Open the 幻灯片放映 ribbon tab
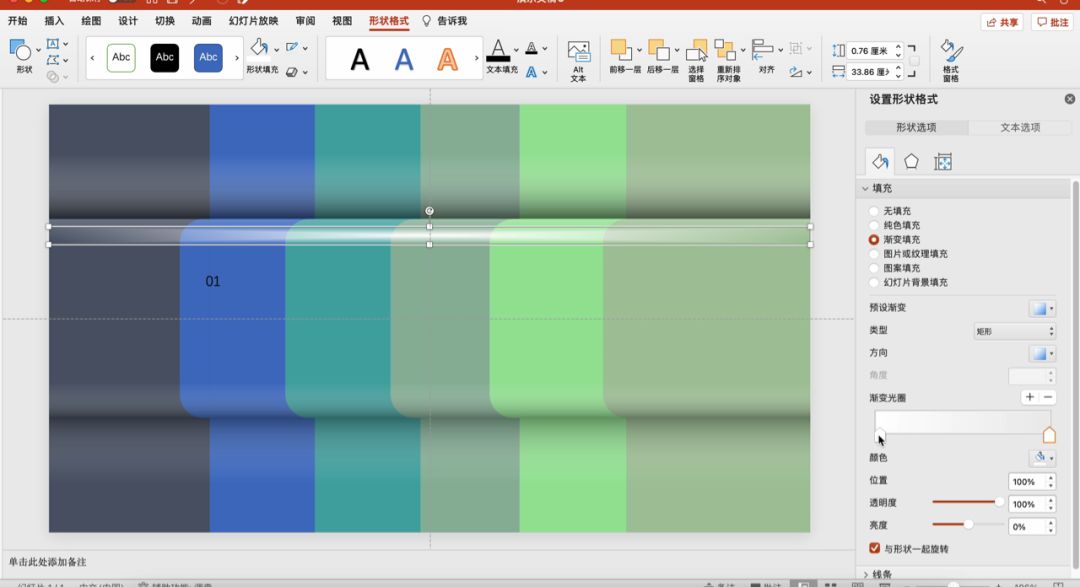This screenshot has width=1080, height=587. click(x=253, y=21)
